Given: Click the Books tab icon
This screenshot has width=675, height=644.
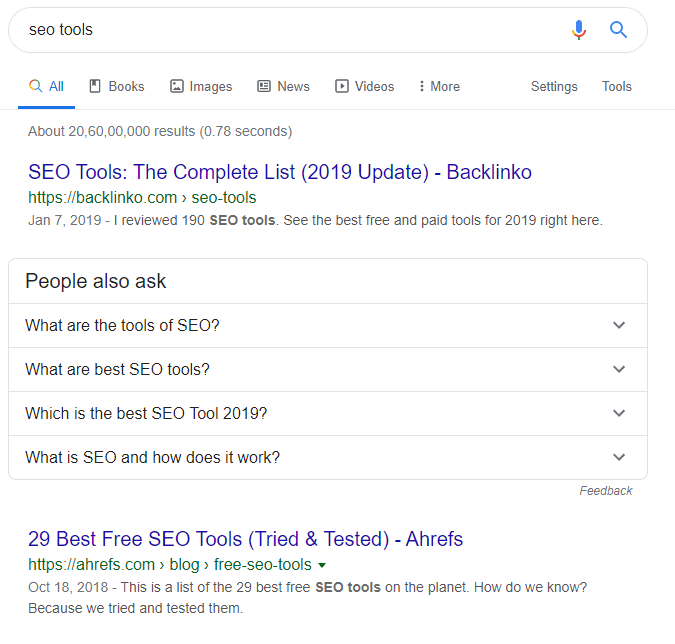Looking at the screenshot, I should (96, 87).
